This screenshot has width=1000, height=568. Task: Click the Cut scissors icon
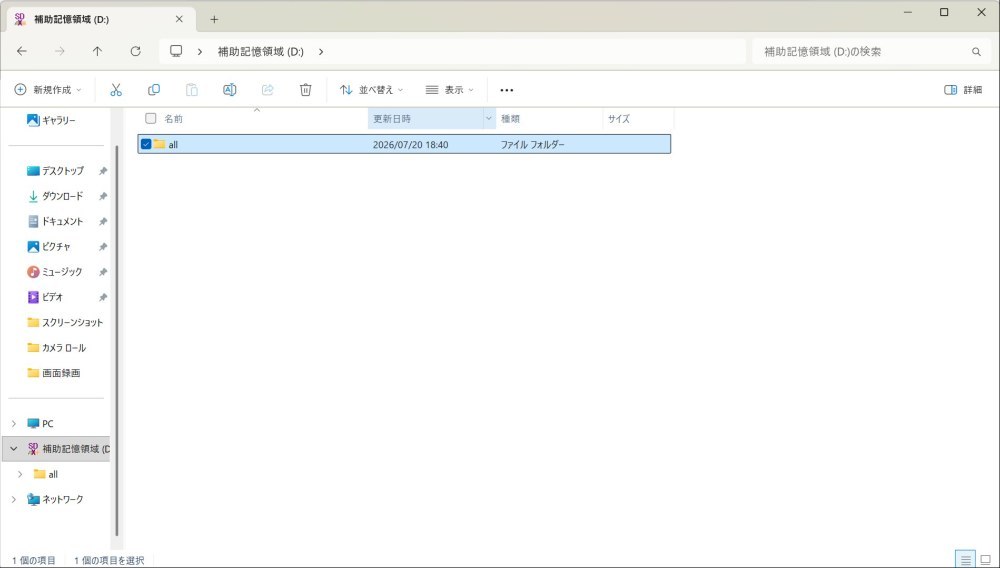tap(115, 90)
